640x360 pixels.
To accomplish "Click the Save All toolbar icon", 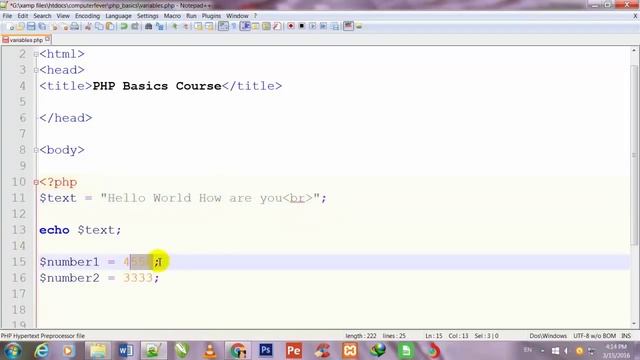I will click(x=42, y=27).
